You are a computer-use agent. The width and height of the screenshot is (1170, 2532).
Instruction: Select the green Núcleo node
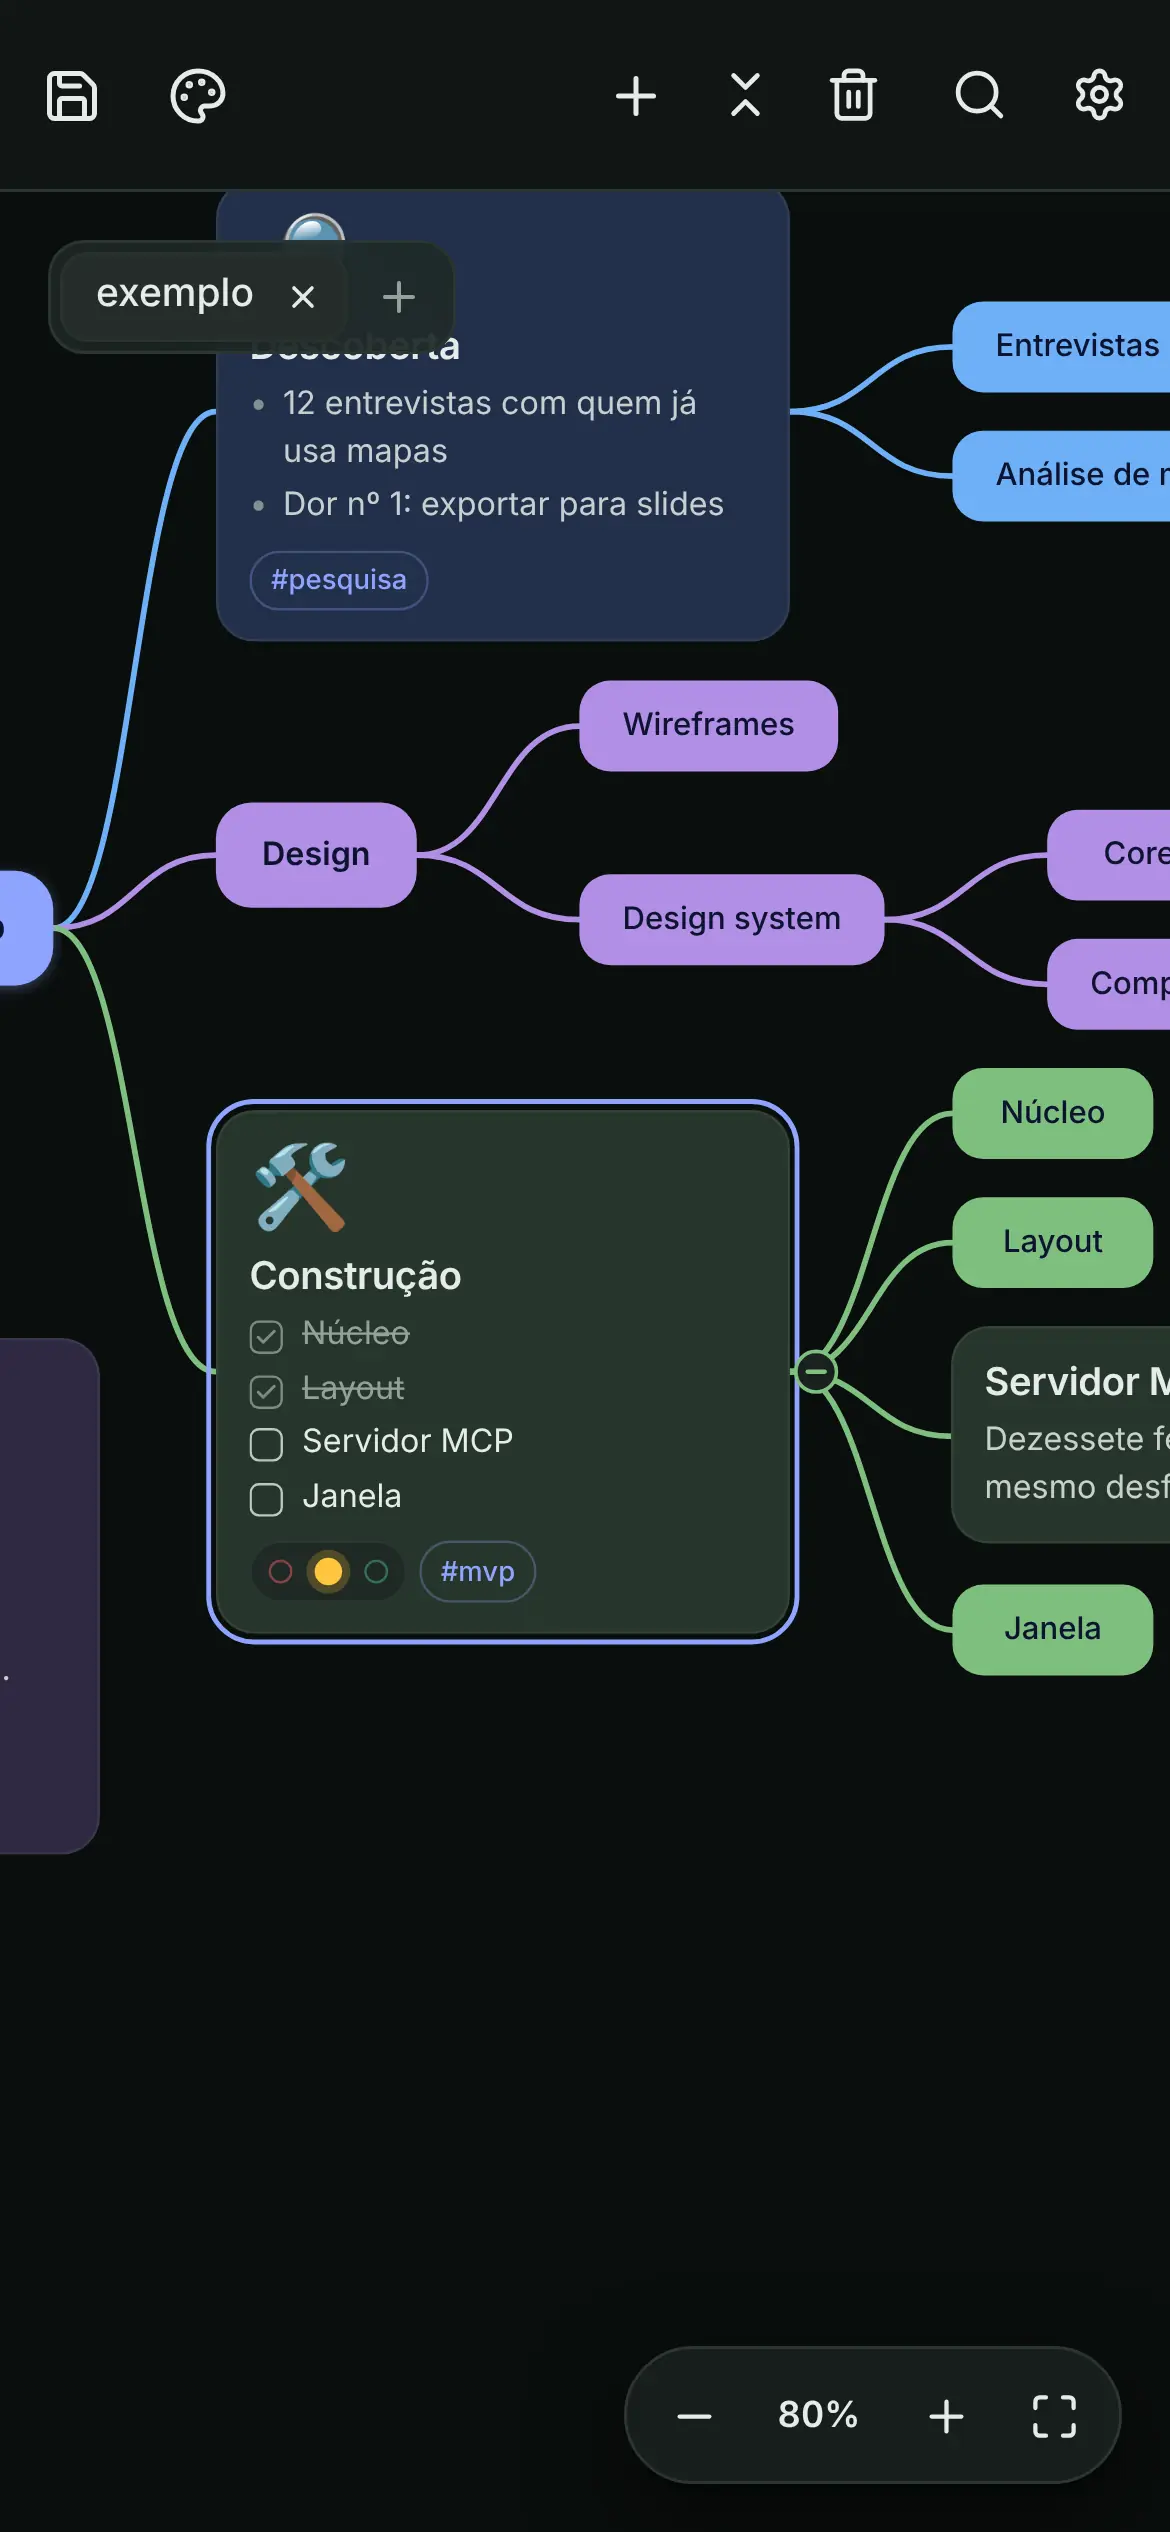coord(1053,1113)
